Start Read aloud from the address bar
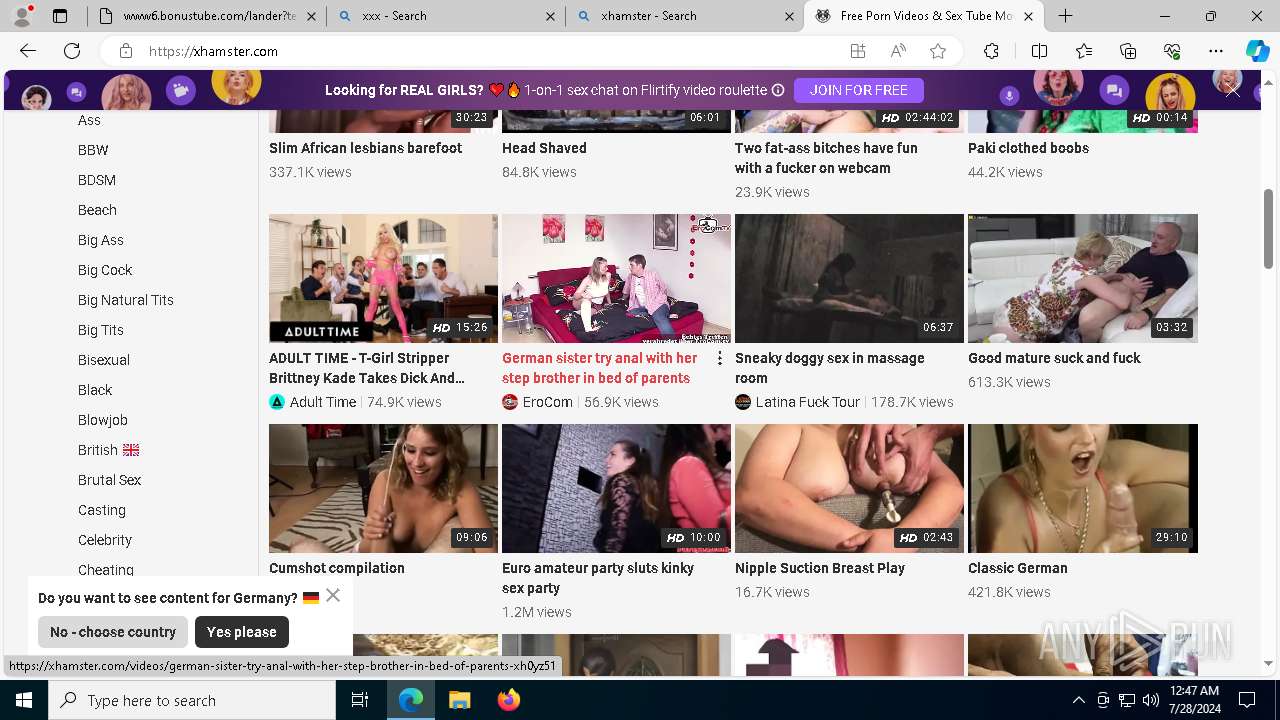The image size is (1280, 720). 898,51
